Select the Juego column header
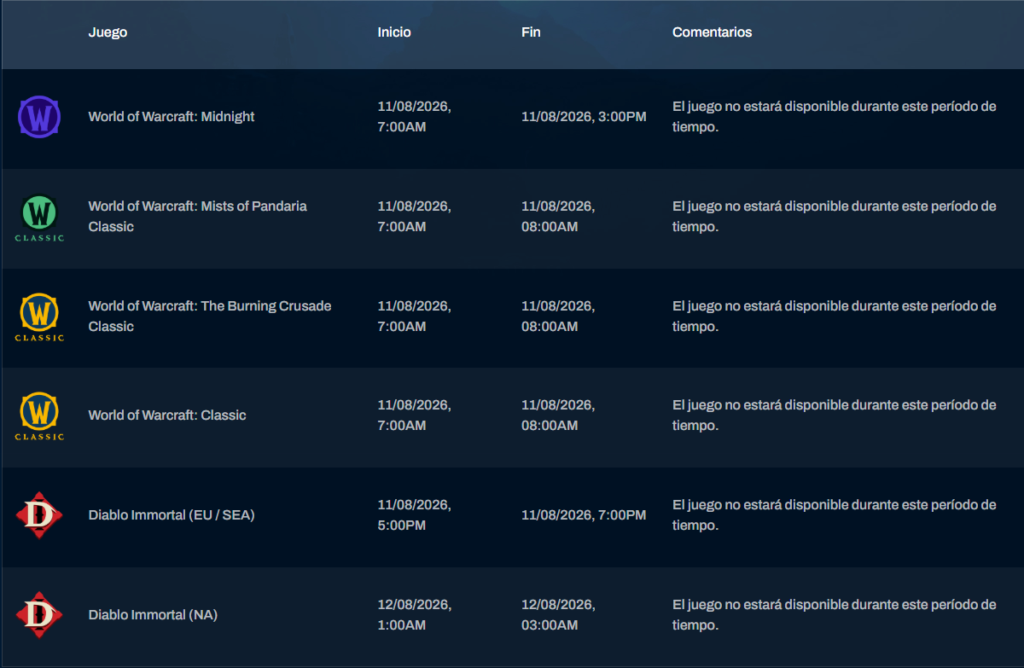The width and height of the screenshot is (1024, 668). click(x=108, y=32)
